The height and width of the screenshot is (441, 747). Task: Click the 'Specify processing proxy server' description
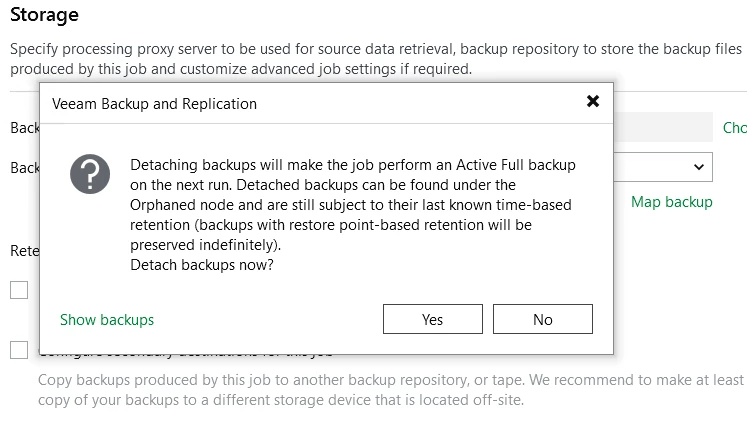pos(370,48)
